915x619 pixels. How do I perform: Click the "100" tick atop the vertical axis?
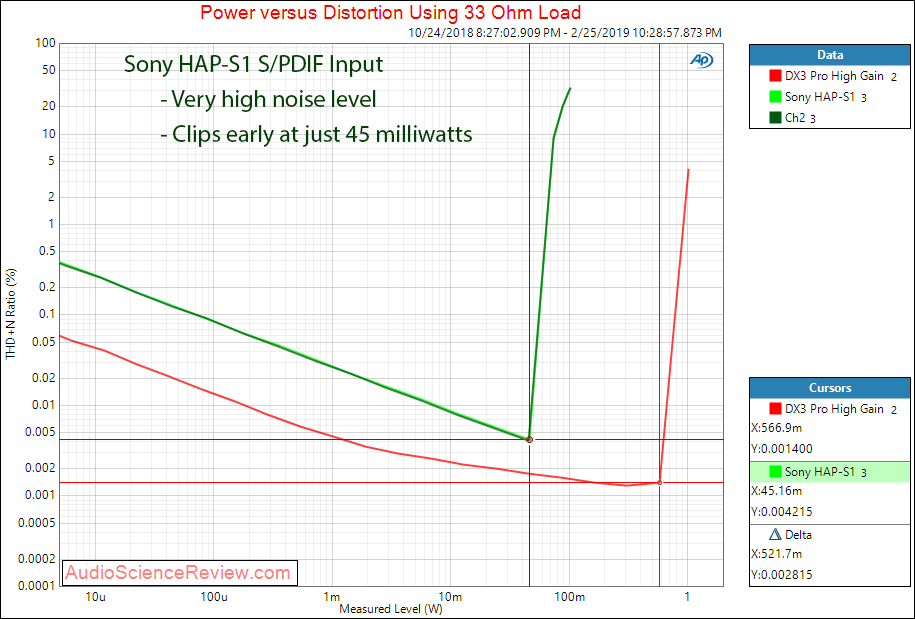[x=46, y=43]
